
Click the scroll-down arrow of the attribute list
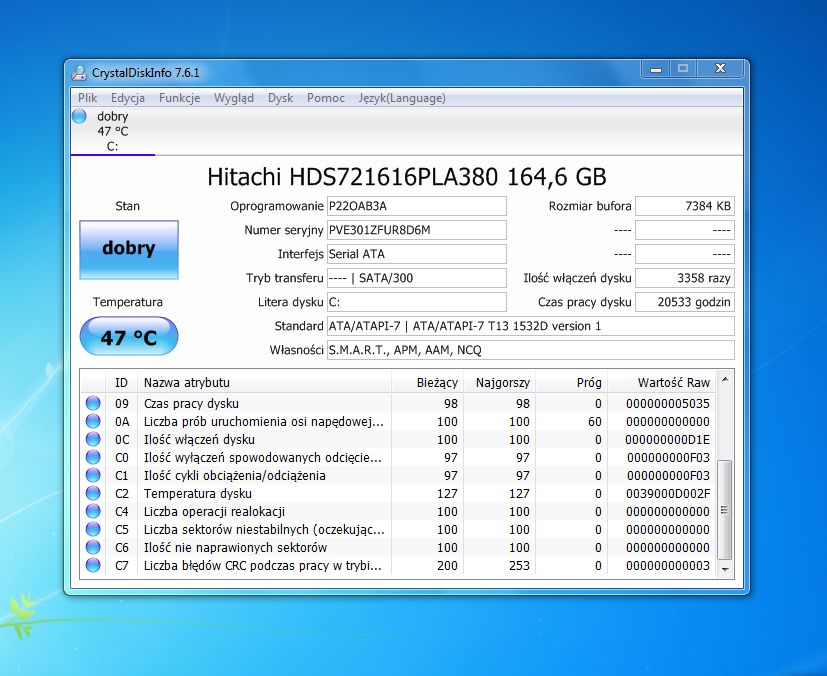pyautogui.click(x=725, y=569)
